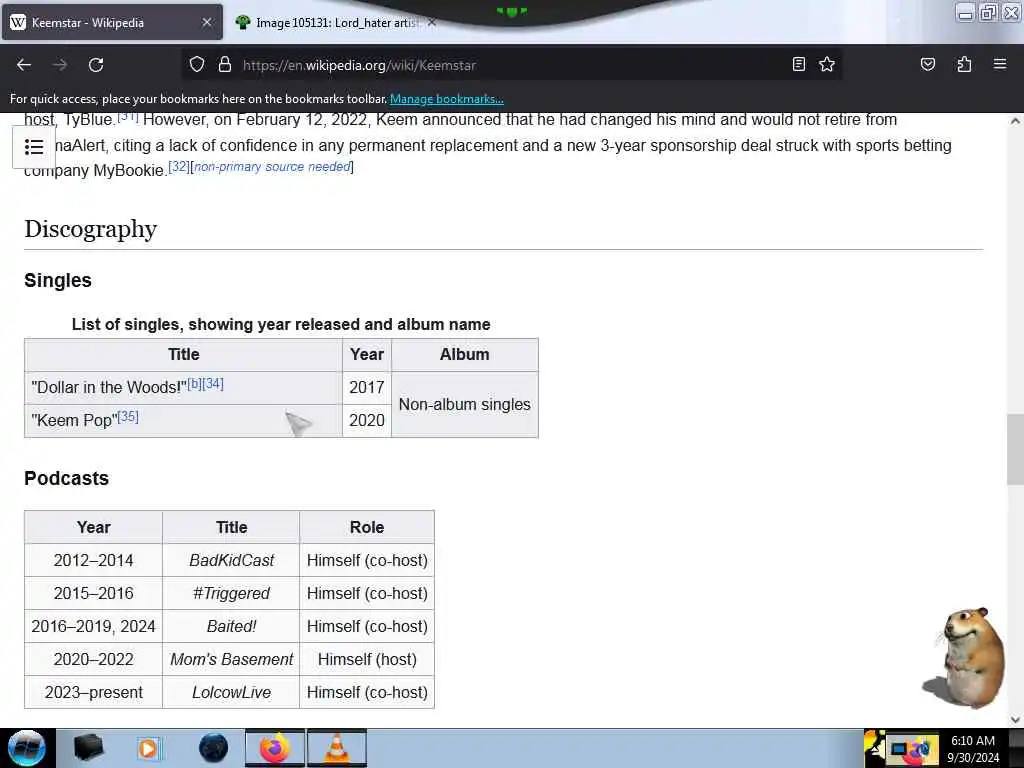Open Firefox application menu
This screenshot has width=1024, height=768.
tap(1000, 64)
